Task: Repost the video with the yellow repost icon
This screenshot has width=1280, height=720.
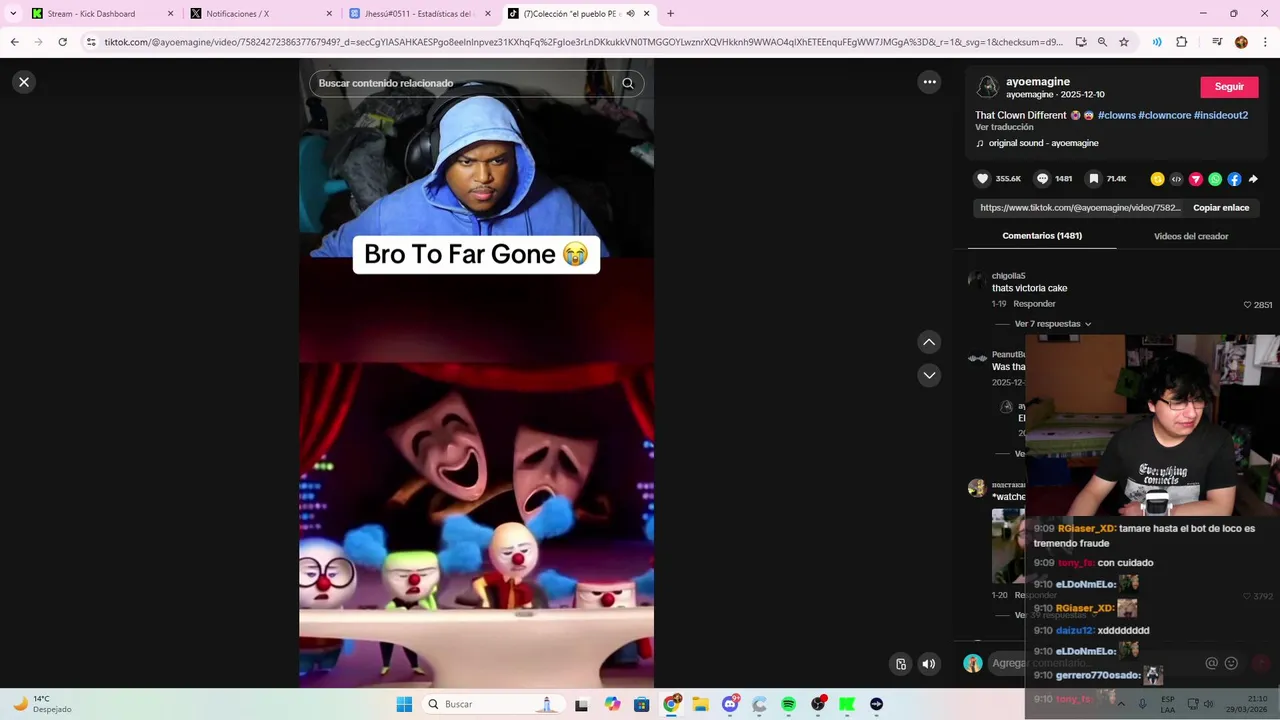Action: point(1157,179)
